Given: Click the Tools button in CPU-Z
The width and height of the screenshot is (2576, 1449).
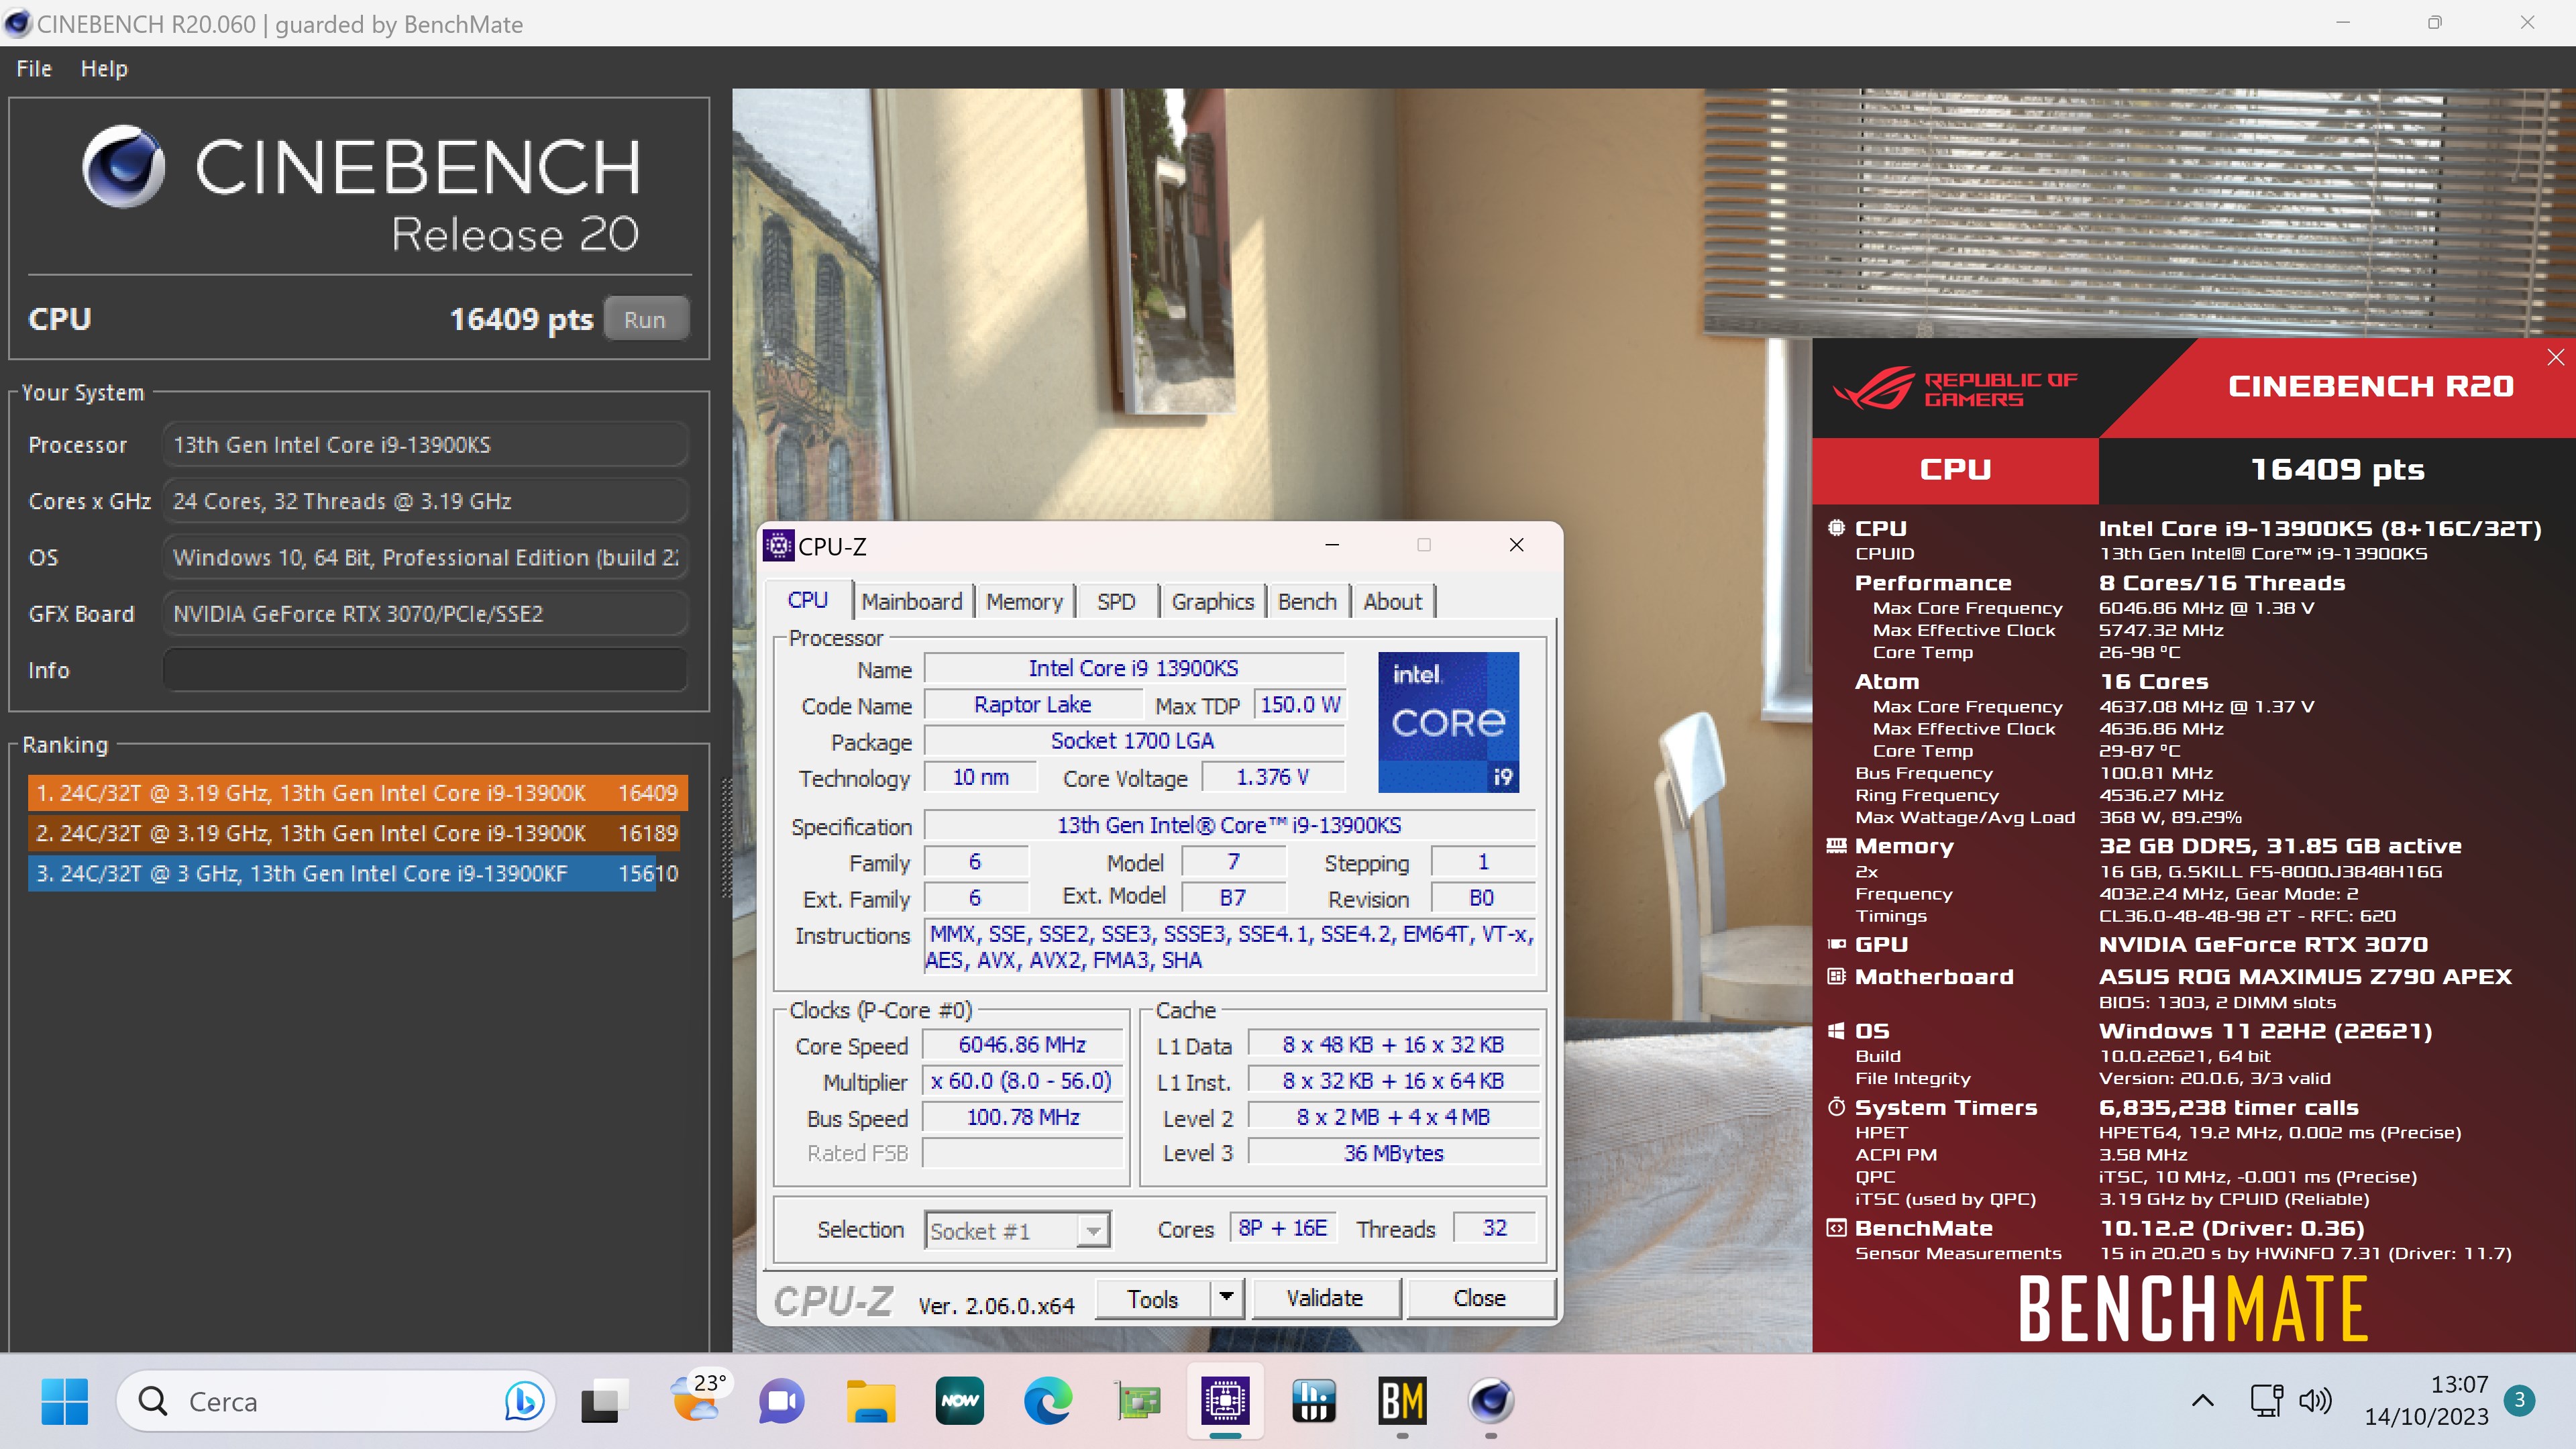Looking at the screenshot, I should (x=1153, y=1298).
